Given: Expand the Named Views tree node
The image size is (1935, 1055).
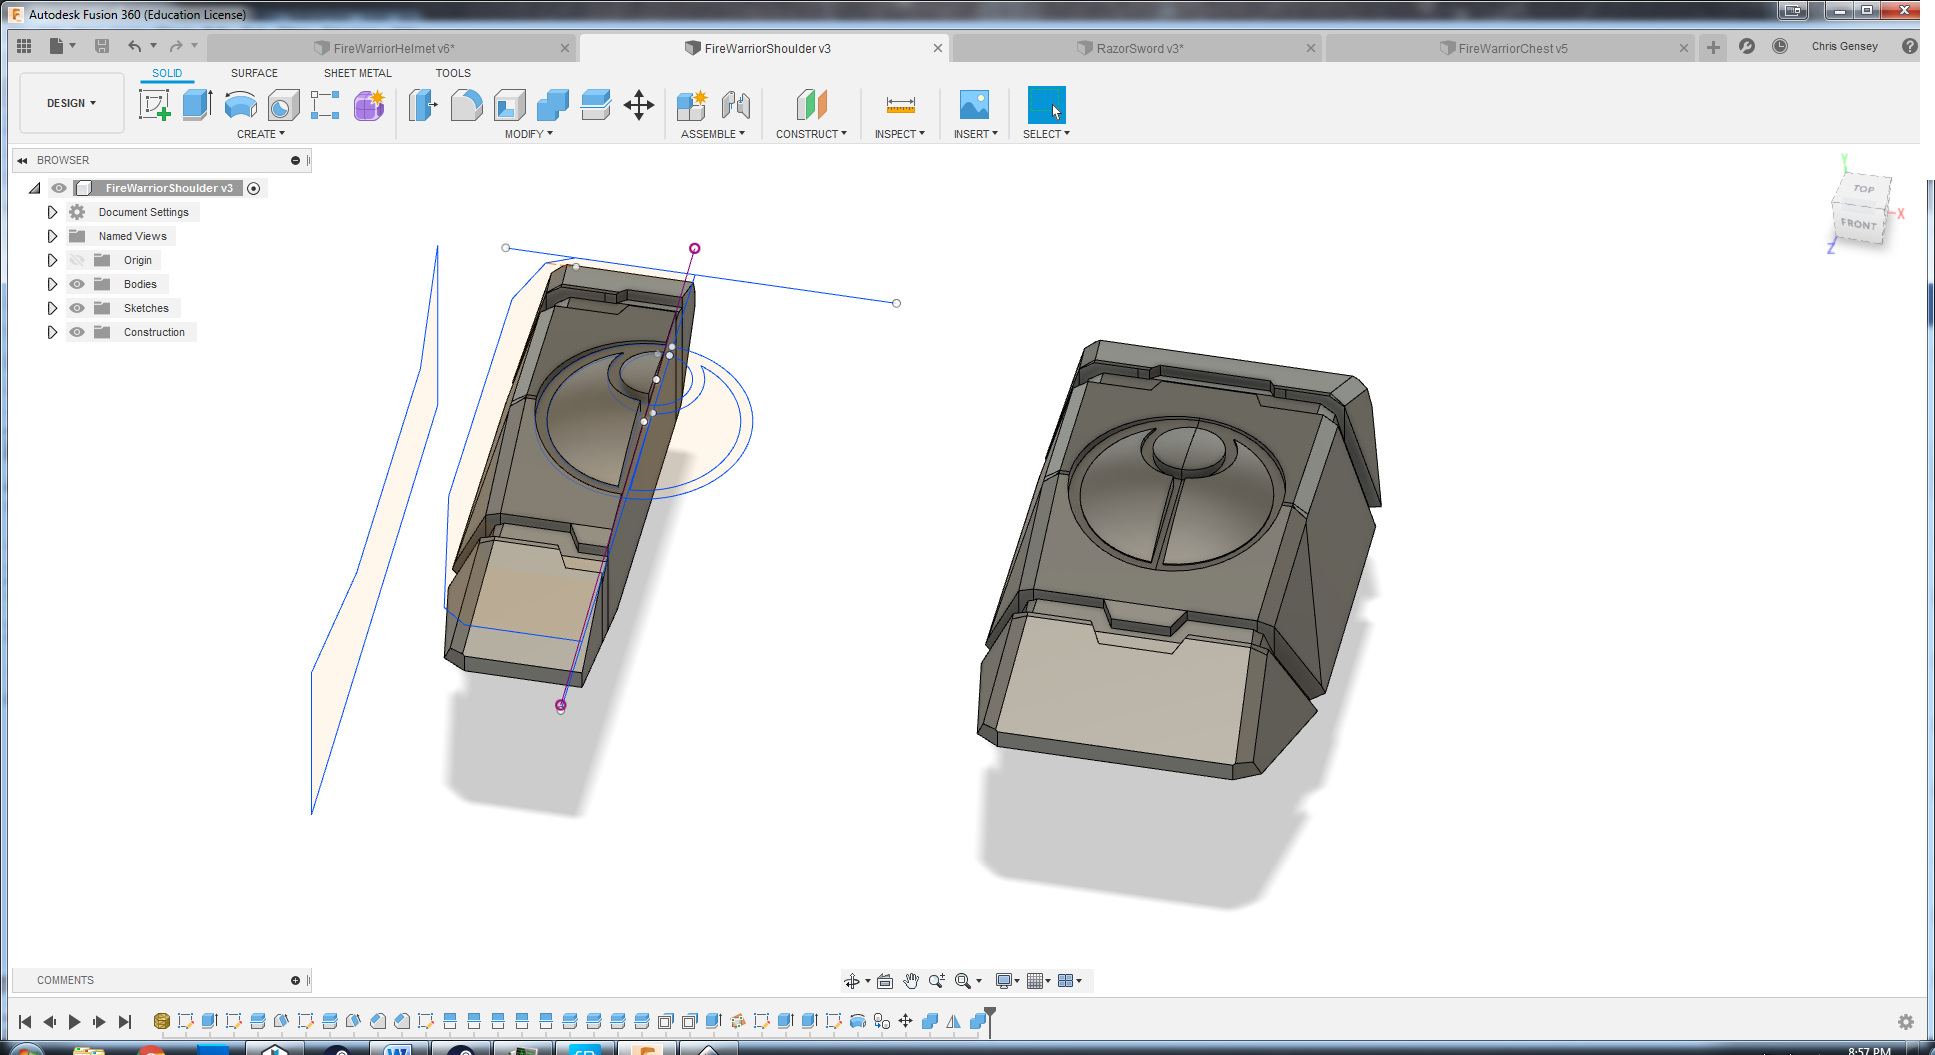Looking at the screenshot, I should coord(52,236).
